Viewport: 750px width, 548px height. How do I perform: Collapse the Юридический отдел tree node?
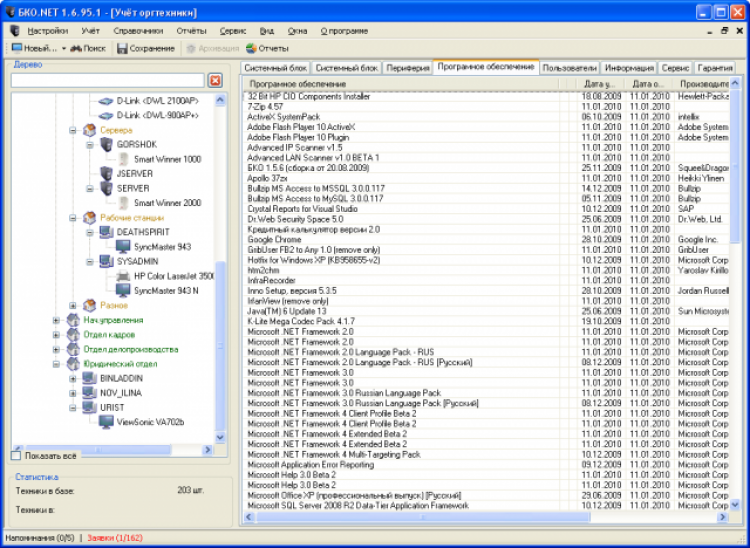pyautogui.click(x=56, y=364)
